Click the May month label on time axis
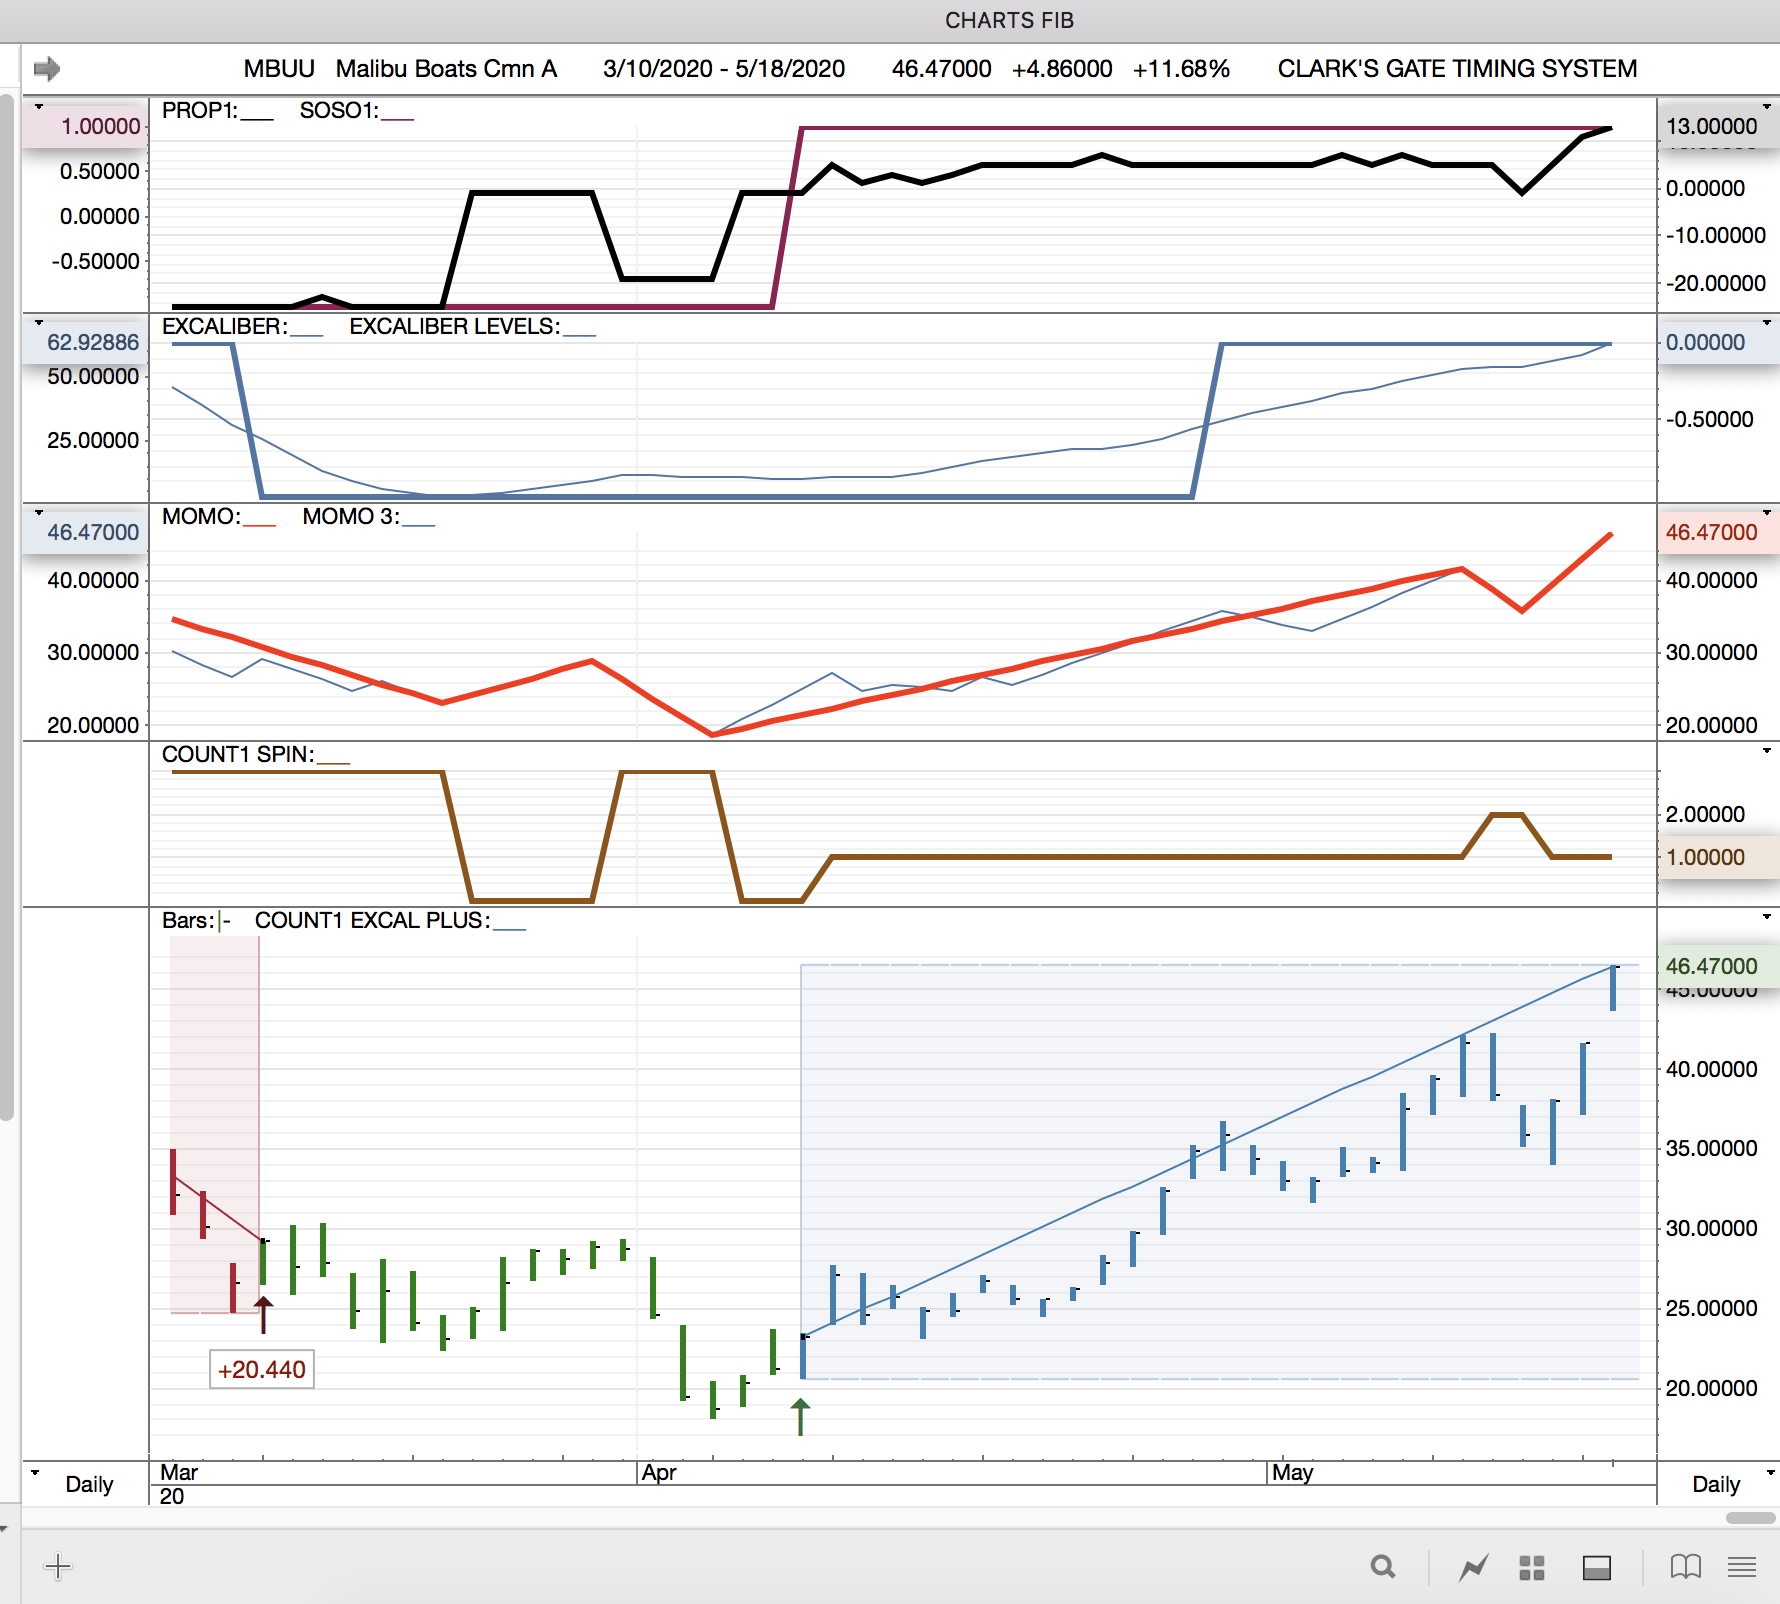The height and width of the screenshot is (1604, 1780). (x=1292, y=1472)
